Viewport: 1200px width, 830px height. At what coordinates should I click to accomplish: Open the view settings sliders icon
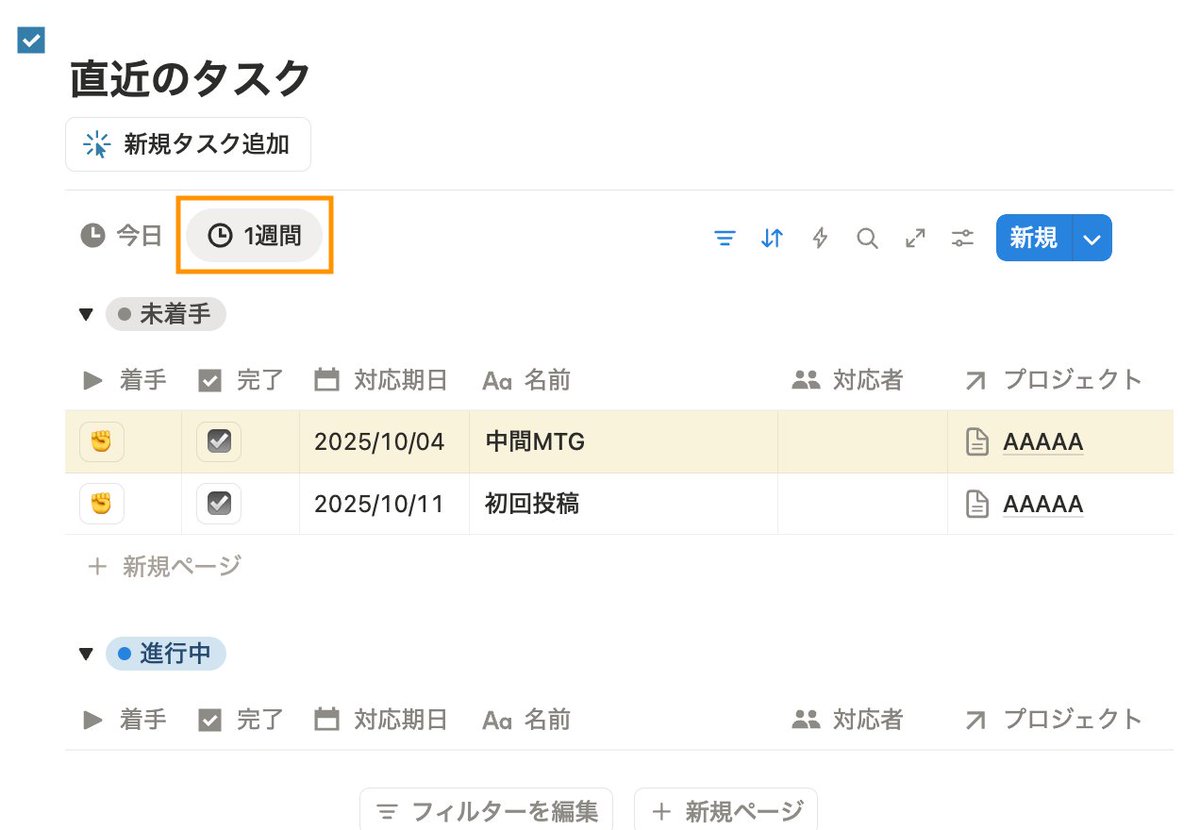coord(962,238)
